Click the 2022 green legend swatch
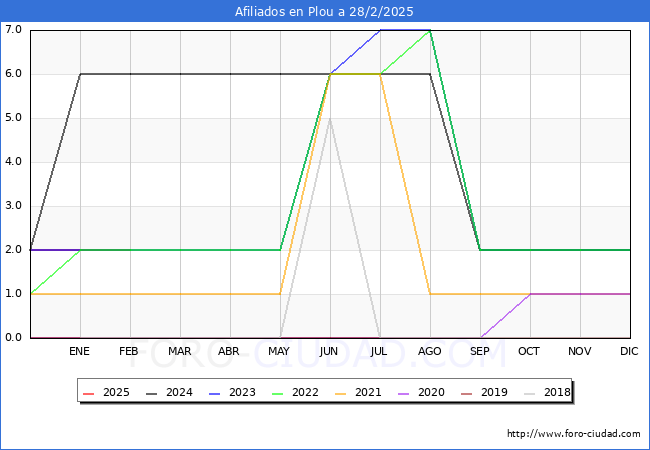The width and height of the screenshot is (650, 450). (278, 393)
